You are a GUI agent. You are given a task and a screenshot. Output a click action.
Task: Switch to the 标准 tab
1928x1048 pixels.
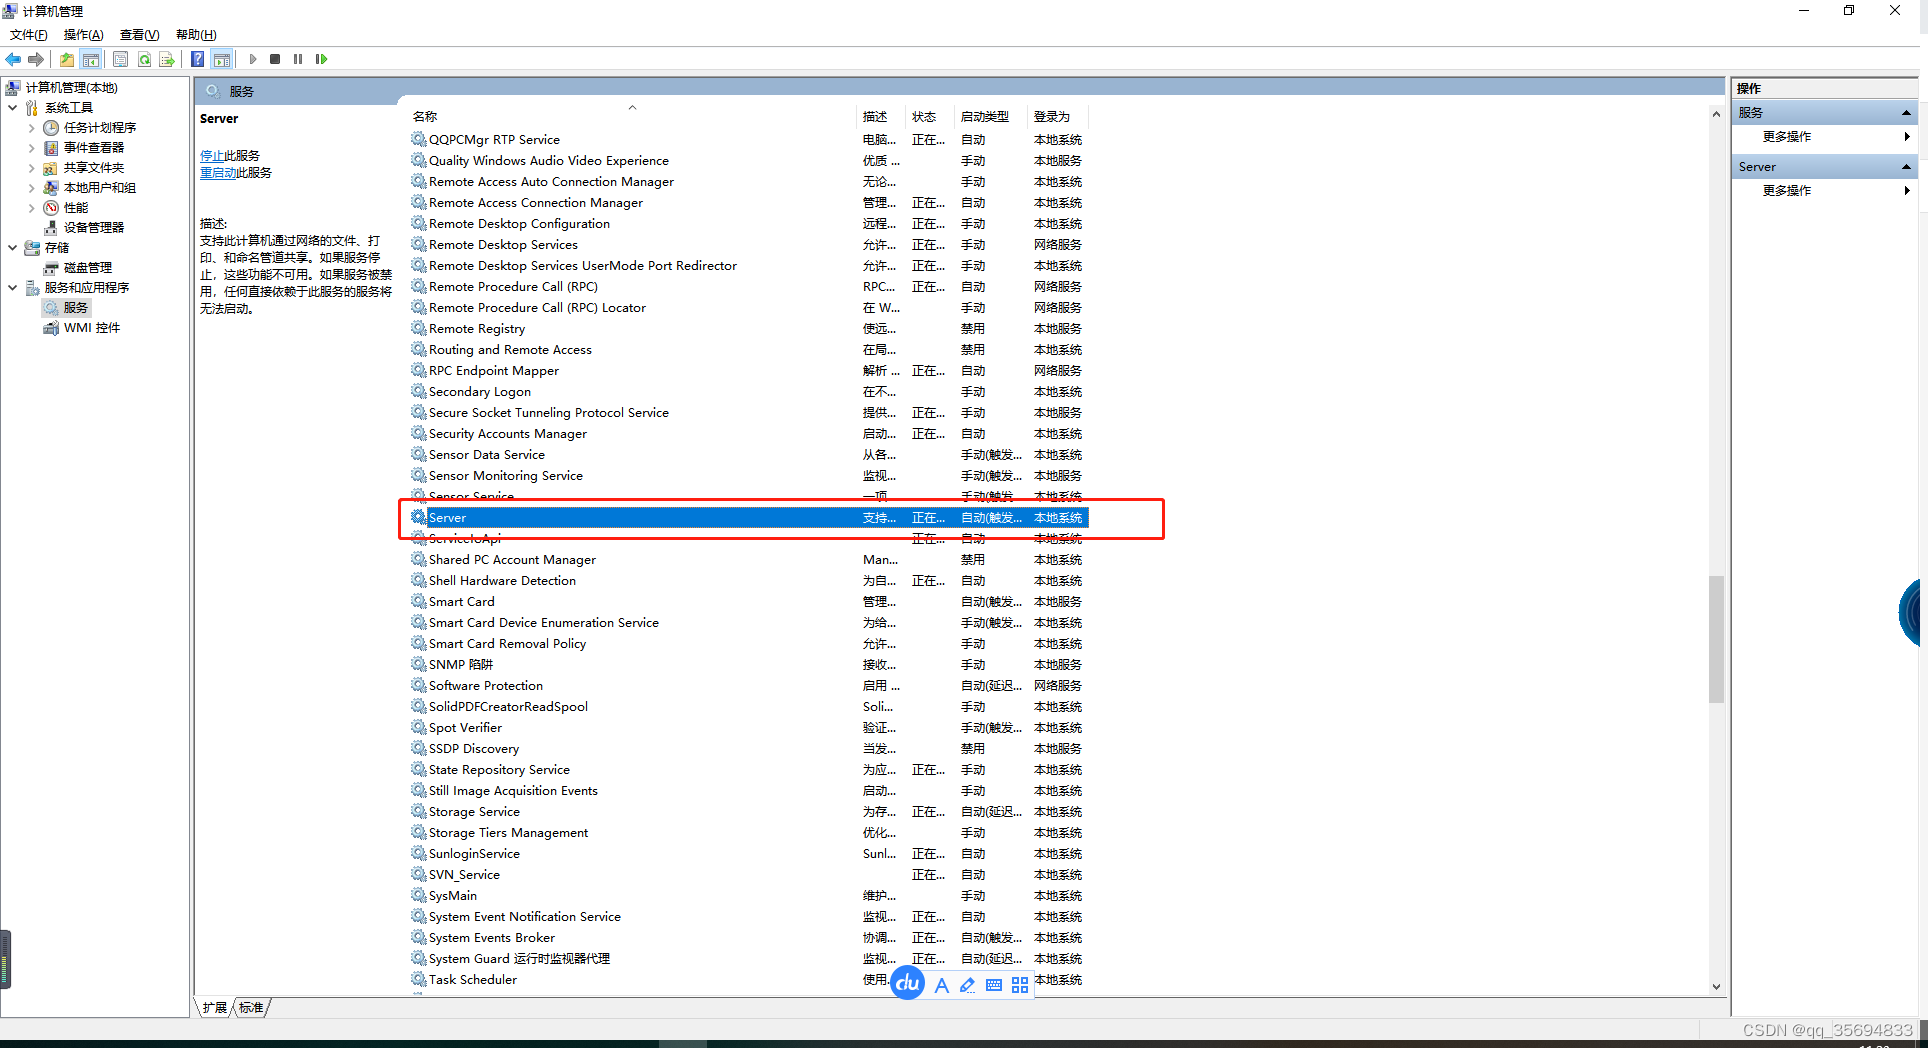[252, 1007]
